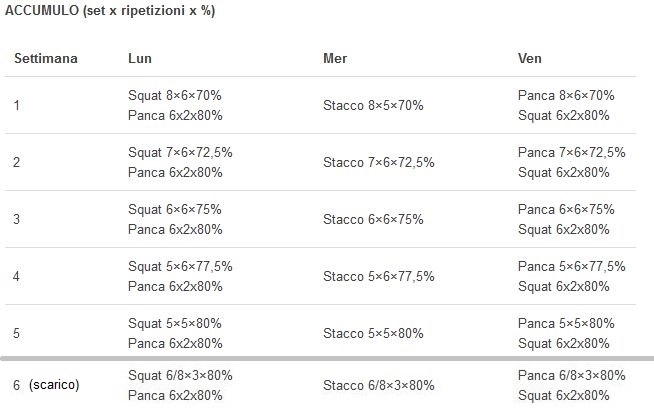Select the Lun column header

(140, 58)
